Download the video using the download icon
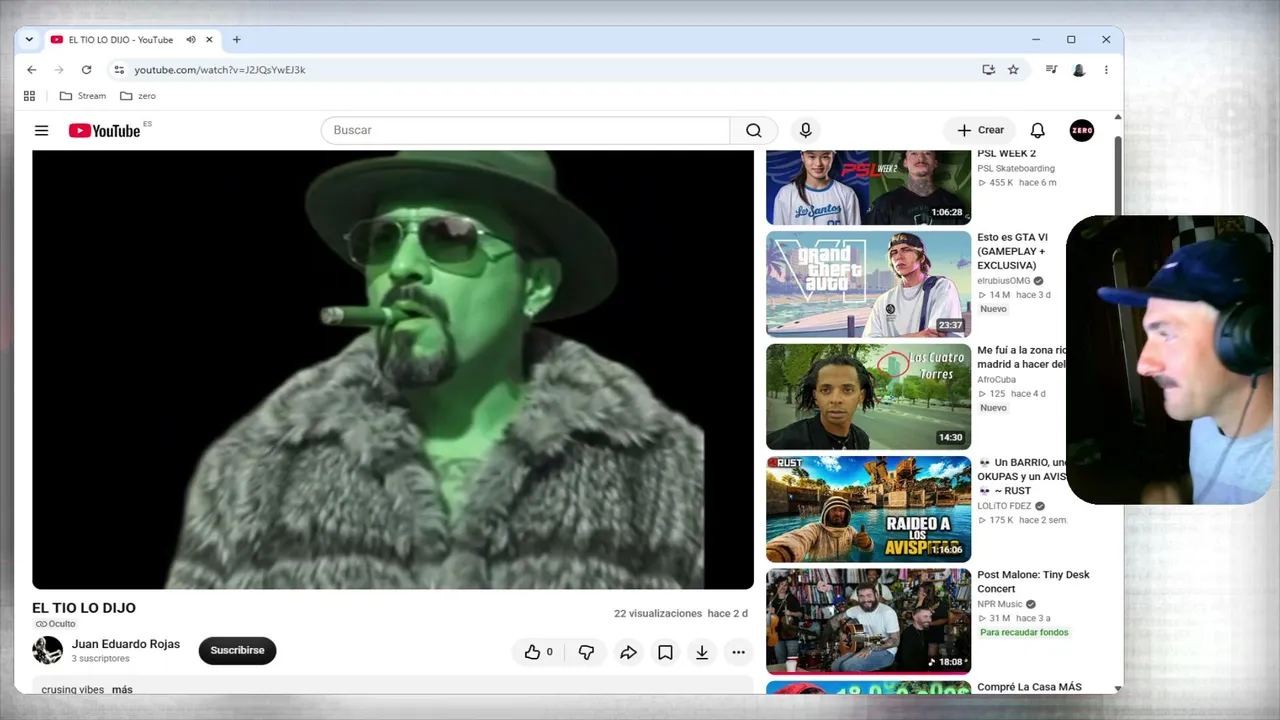1280x720 pixels. (702, 652)
